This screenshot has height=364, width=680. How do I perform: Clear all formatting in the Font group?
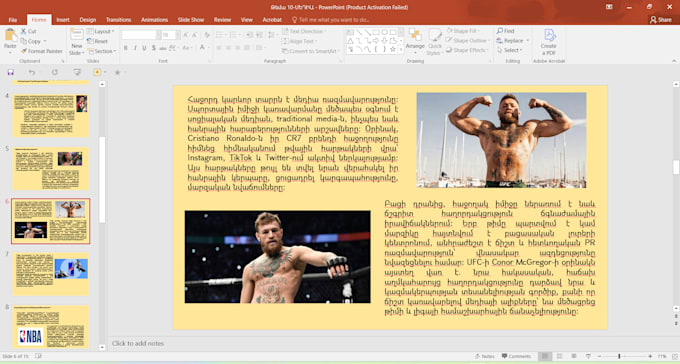[207, 35]
